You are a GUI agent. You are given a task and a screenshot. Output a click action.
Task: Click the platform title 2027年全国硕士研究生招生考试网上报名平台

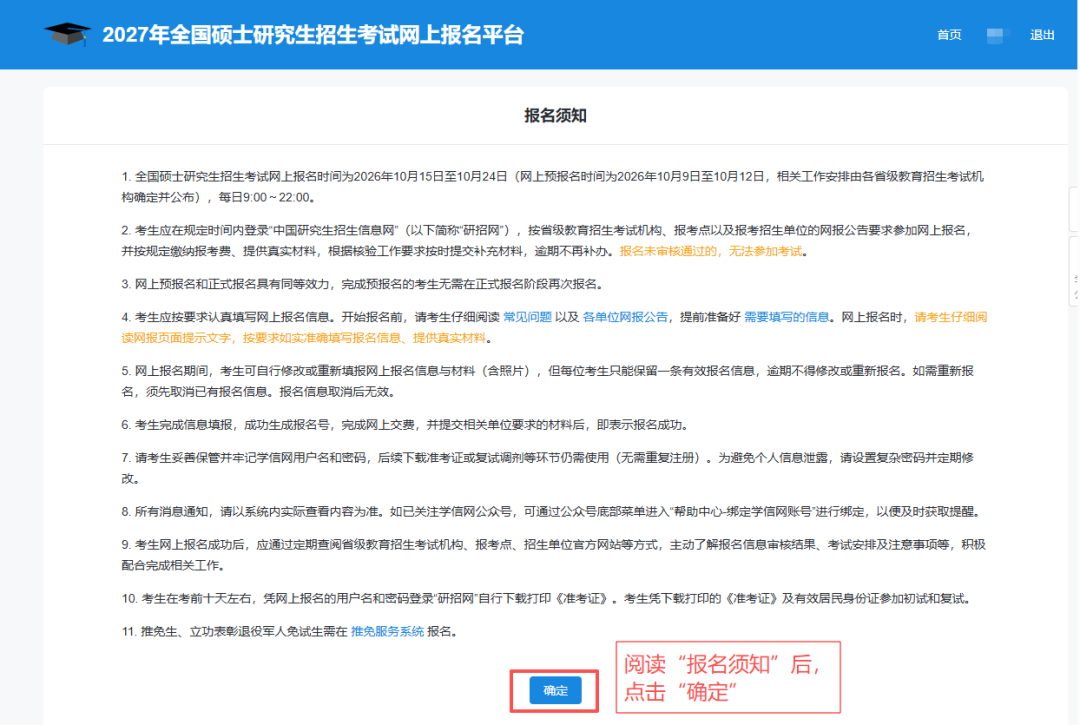tap(313, 34)
